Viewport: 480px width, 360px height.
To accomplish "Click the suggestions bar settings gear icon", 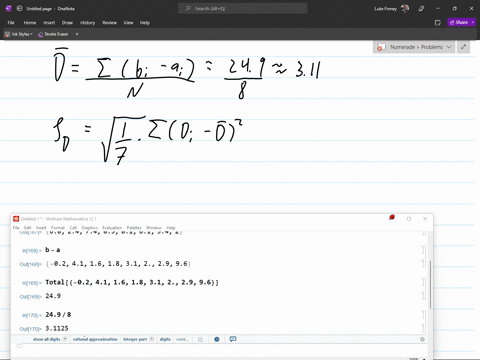I will pos(422,339).
